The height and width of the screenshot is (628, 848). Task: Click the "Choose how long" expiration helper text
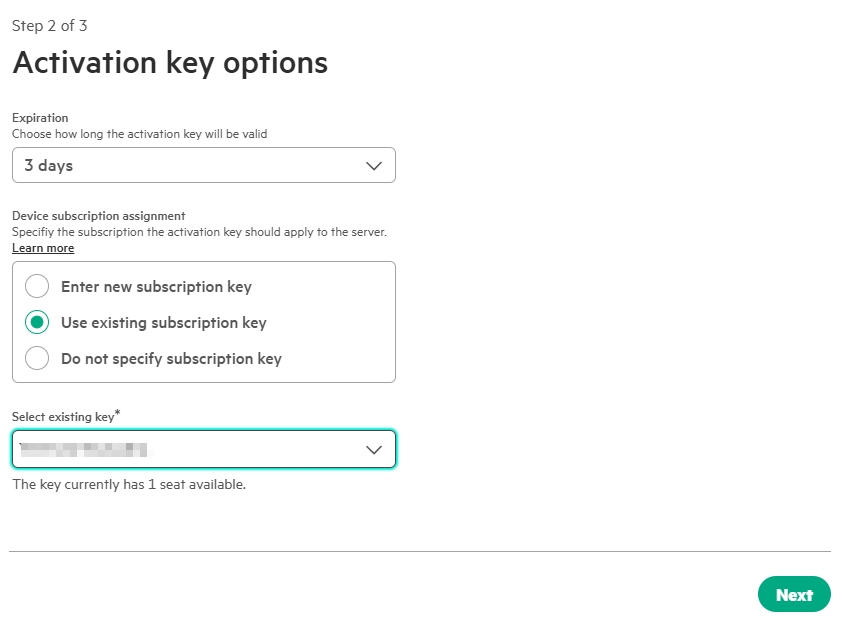click(139, 133)
